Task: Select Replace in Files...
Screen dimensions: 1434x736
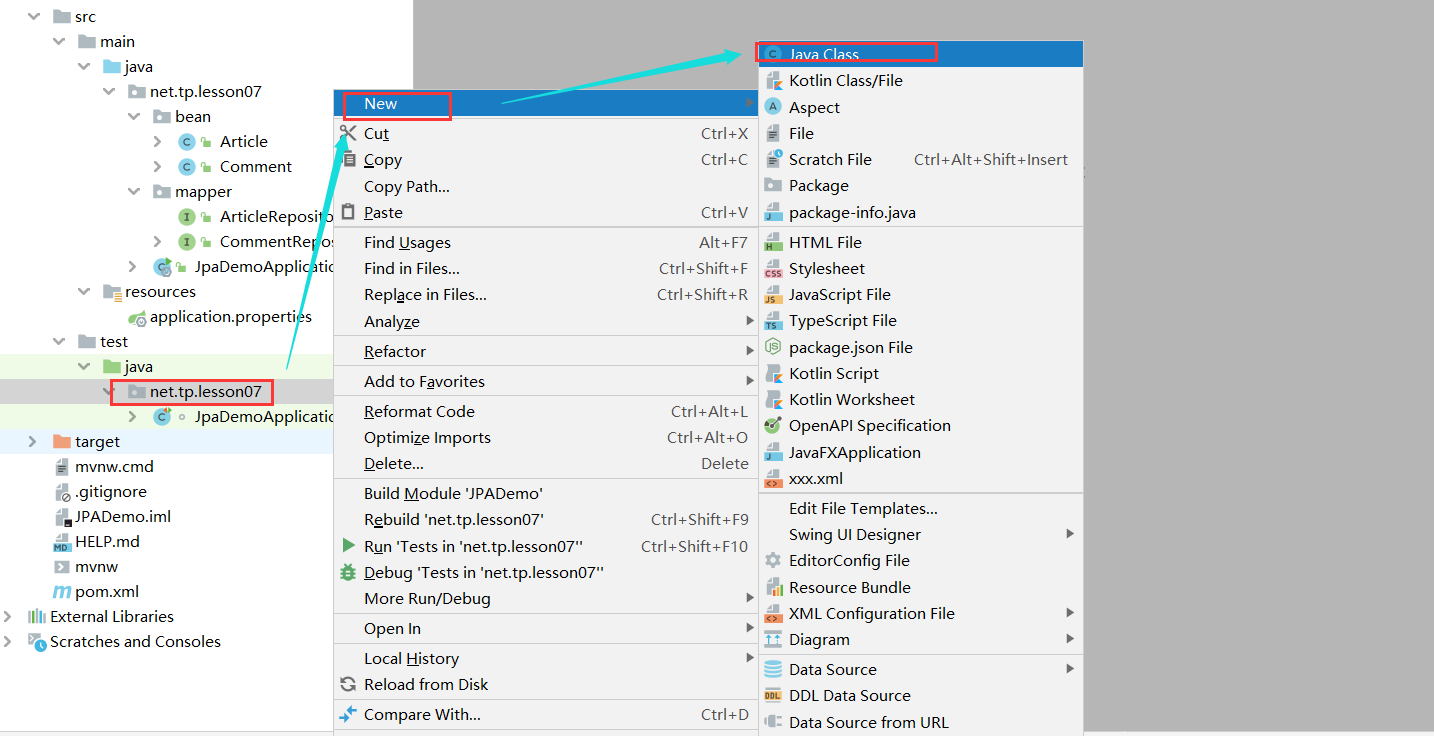Action: [545, 294]
